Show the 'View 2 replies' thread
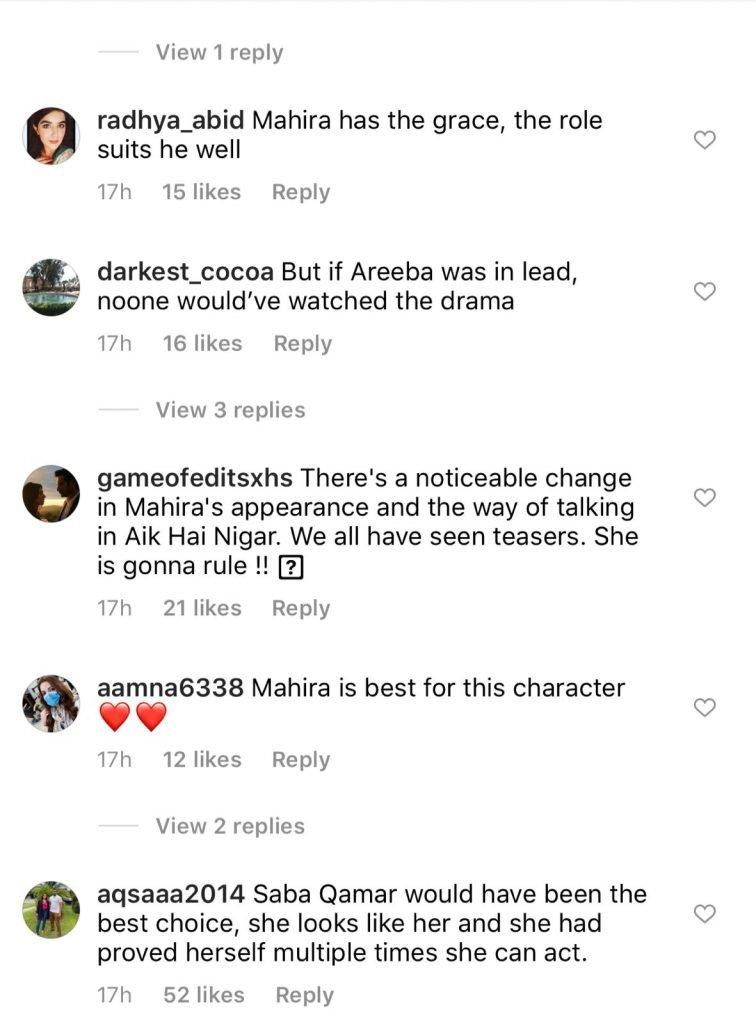 click(230, 826)
